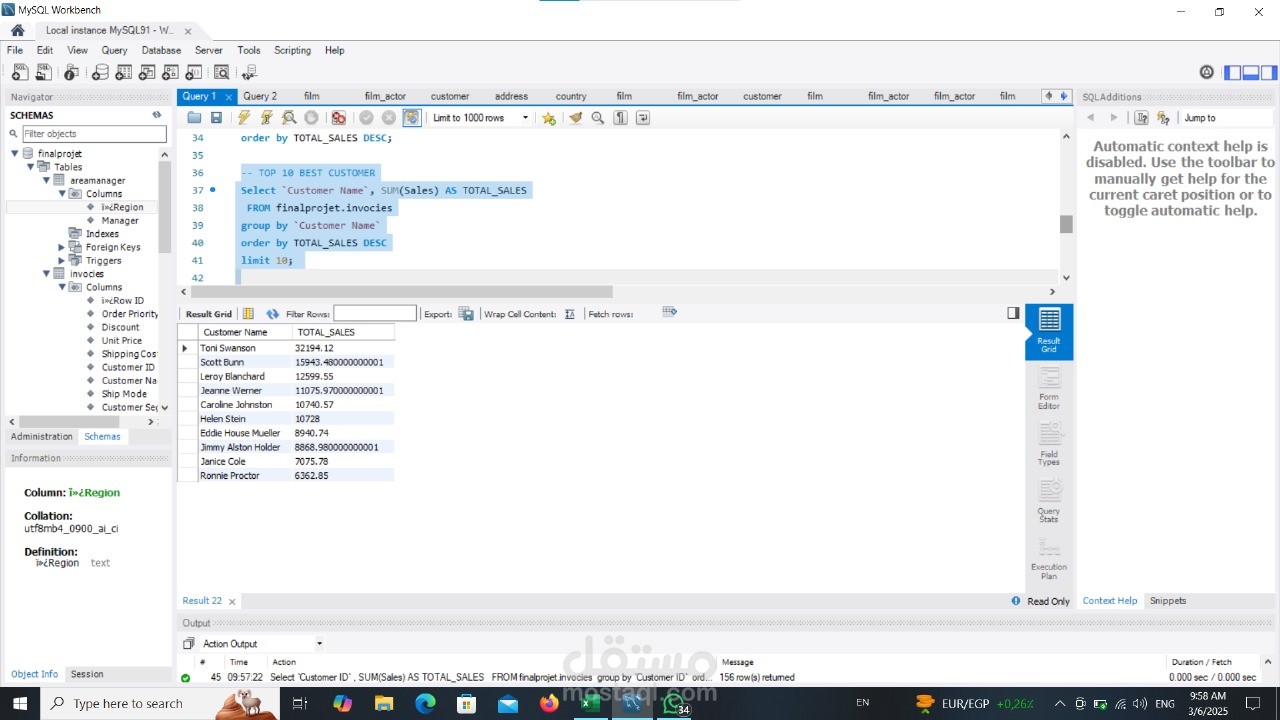This screenshot has width=1280, height=720.
Task: Select the Result Grid side button
Action: 1049,331
